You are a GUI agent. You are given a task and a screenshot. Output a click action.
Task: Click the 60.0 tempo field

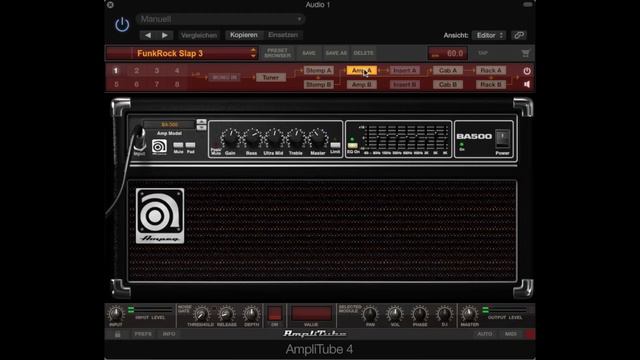point(447,53)
